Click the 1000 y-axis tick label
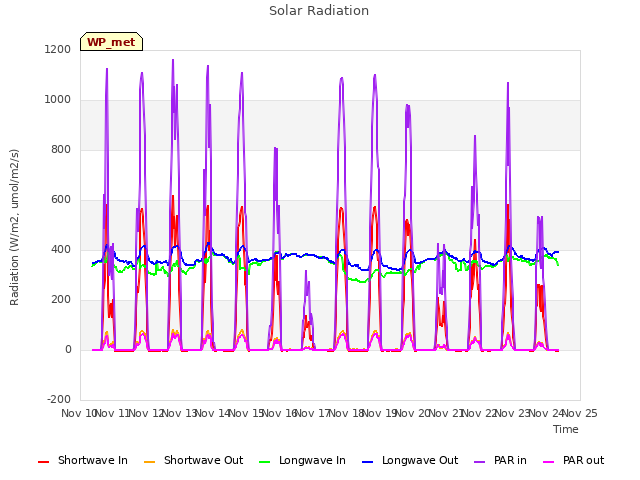The height and width of the screenshot is (480, 640). [58, 100]
